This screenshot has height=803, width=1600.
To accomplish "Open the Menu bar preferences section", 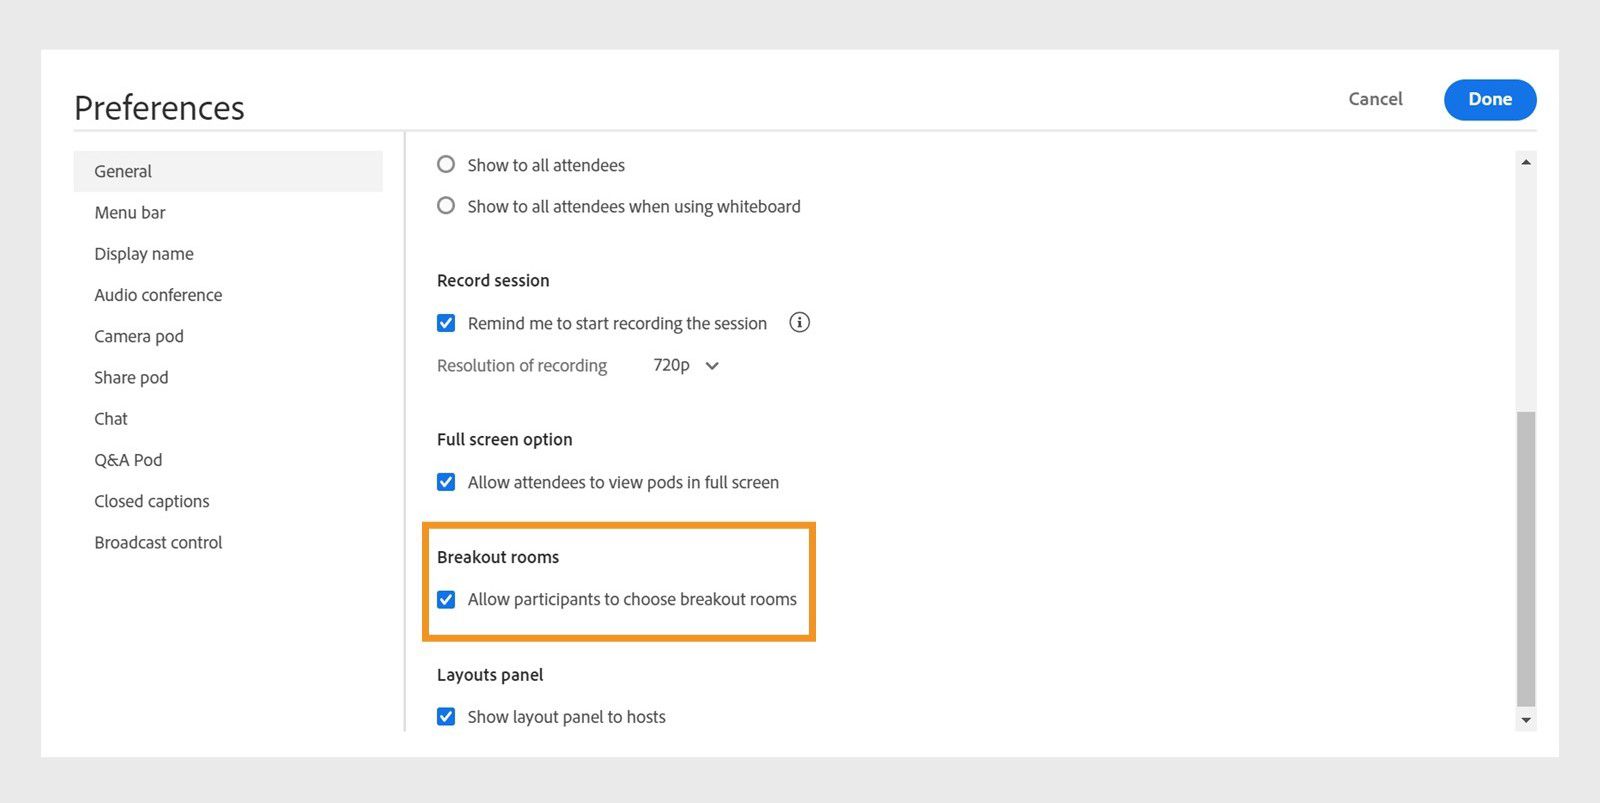I will (130, 212).
